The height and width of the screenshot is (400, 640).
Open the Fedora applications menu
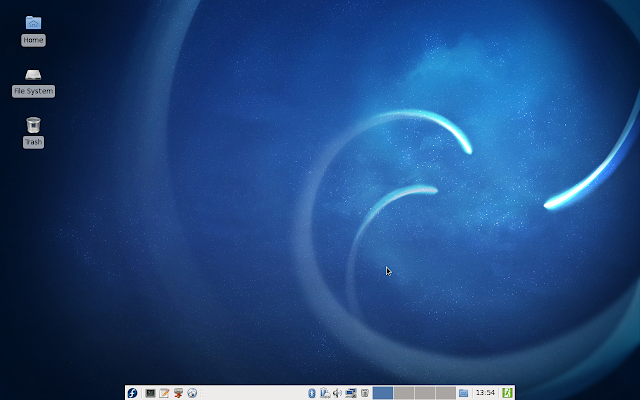pos(132,393)
